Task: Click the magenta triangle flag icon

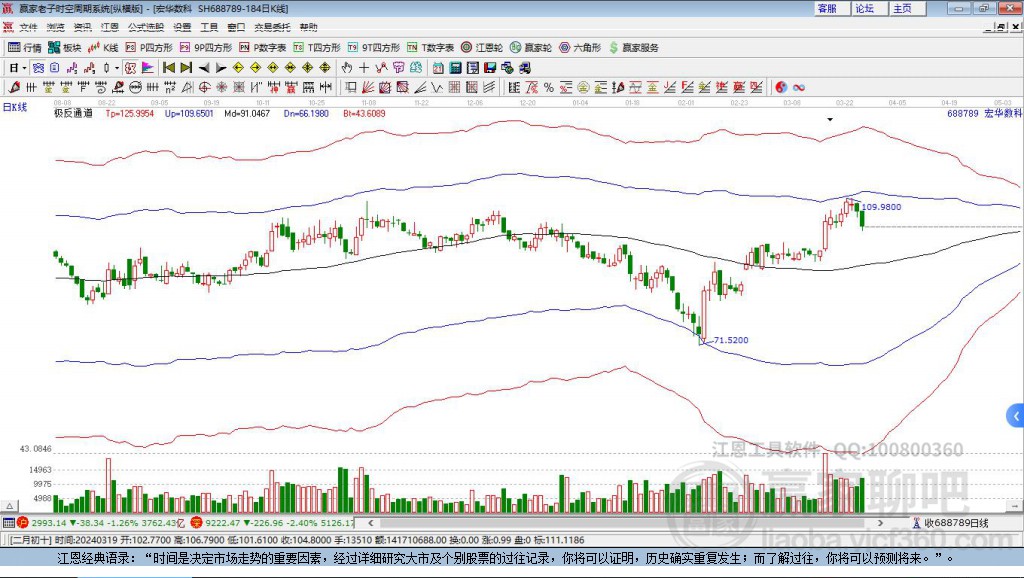Action: click(148, 68)
